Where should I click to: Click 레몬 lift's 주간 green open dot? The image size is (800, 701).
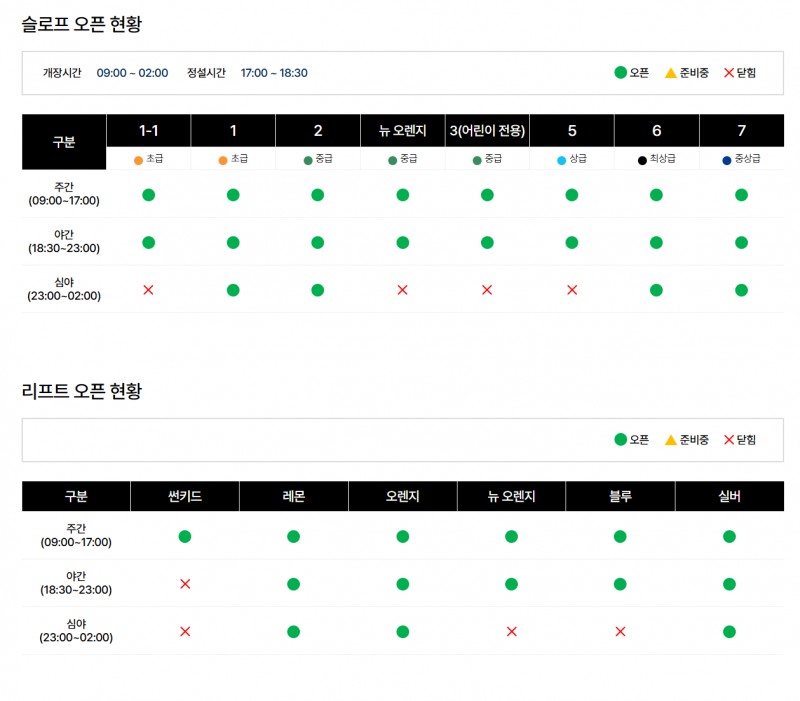[x=293, y=537]
